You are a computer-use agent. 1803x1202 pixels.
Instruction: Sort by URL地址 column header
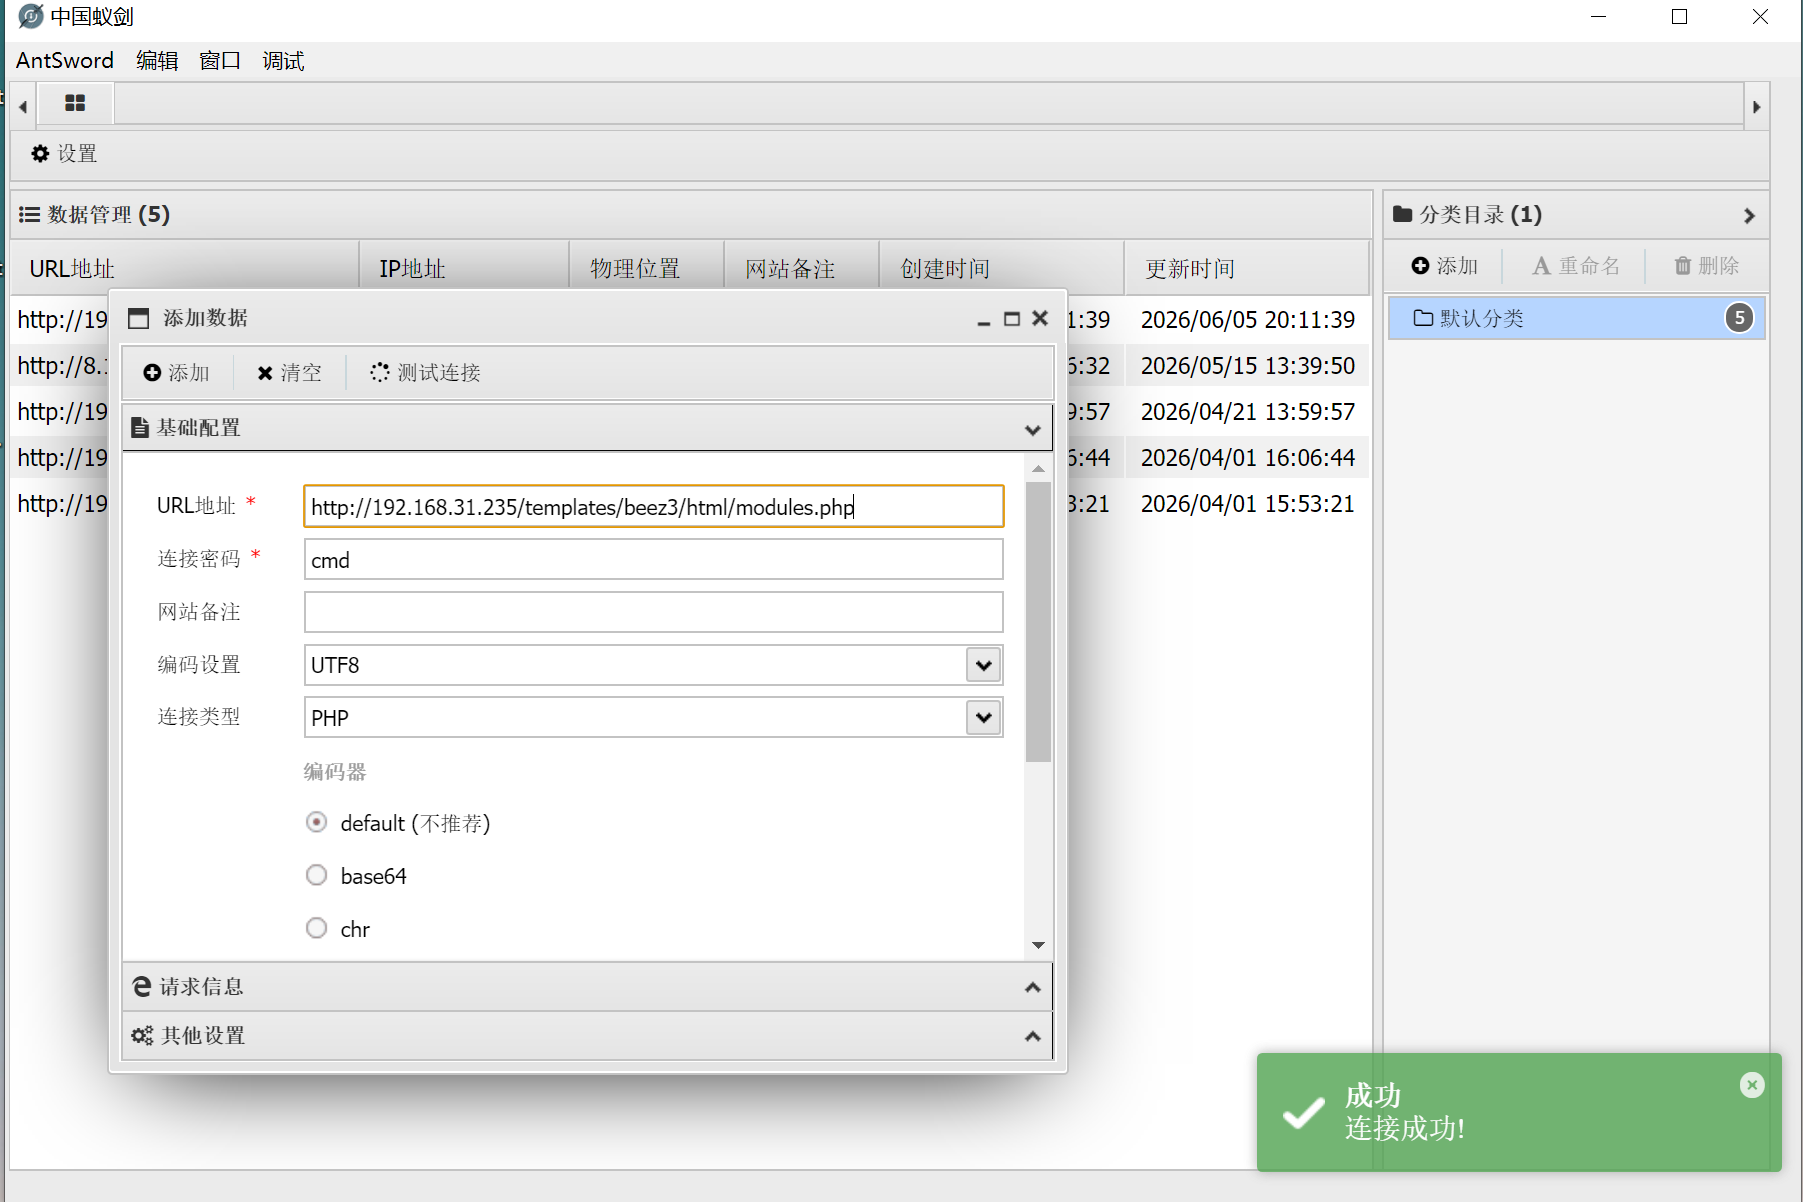(x=185, y=268)
